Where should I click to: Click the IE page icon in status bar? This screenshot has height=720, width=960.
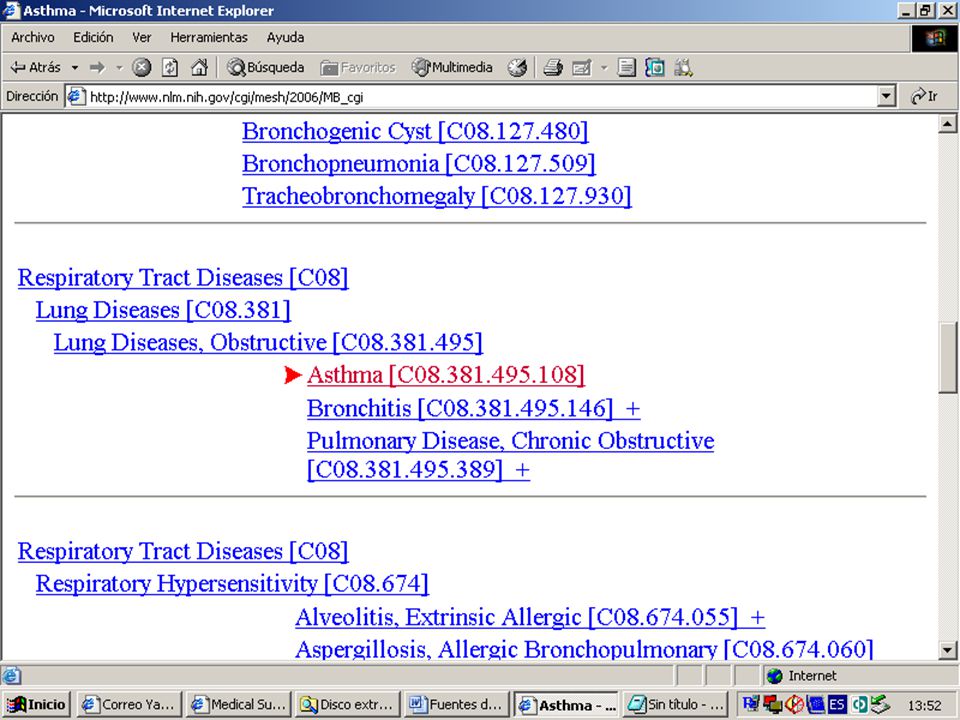coord(10,676)
